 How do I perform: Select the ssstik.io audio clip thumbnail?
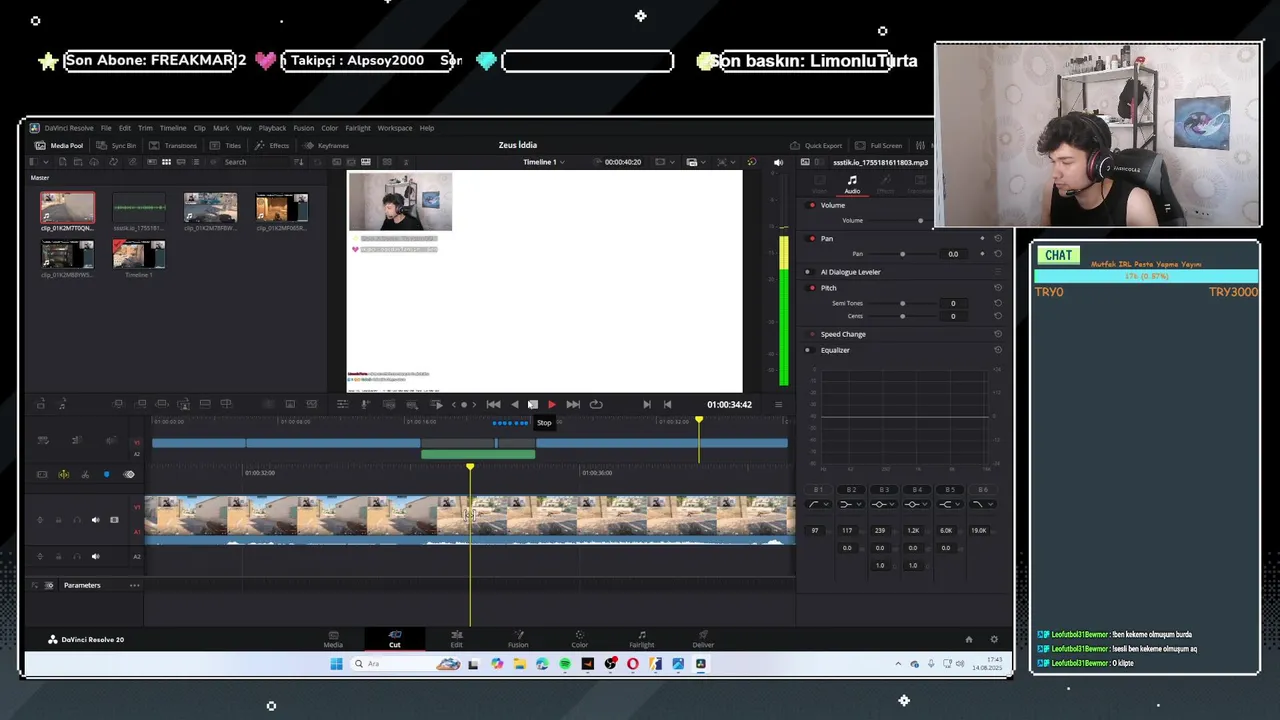(x=139, y=207)
